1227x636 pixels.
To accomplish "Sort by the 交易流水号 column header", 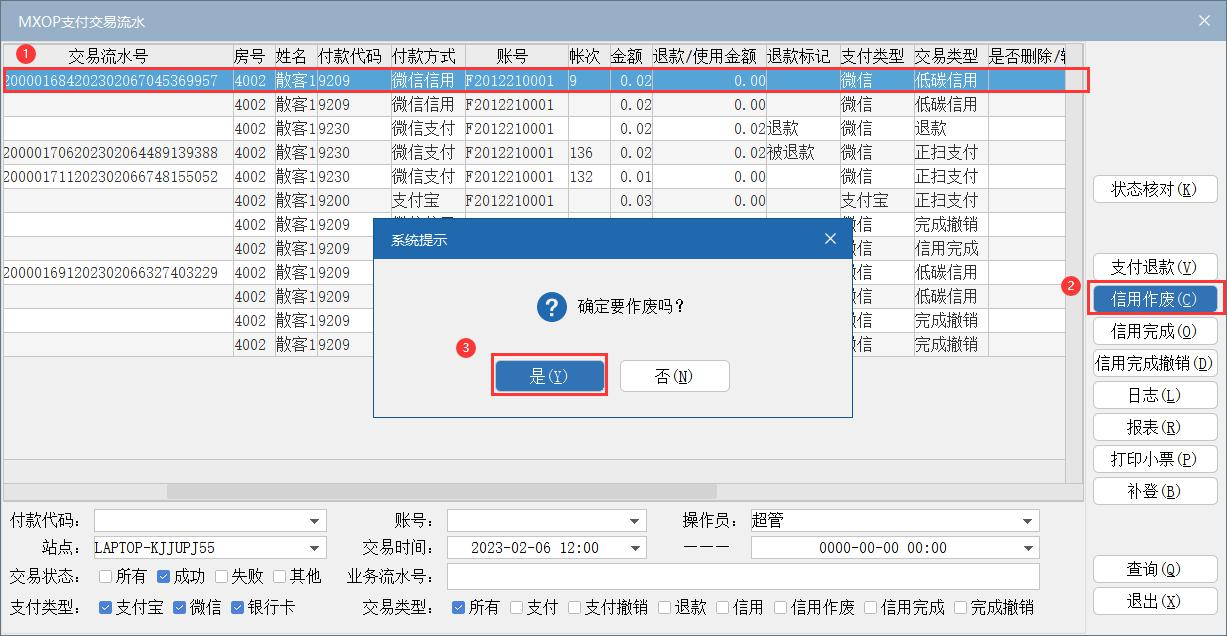I will coord(117,56).
